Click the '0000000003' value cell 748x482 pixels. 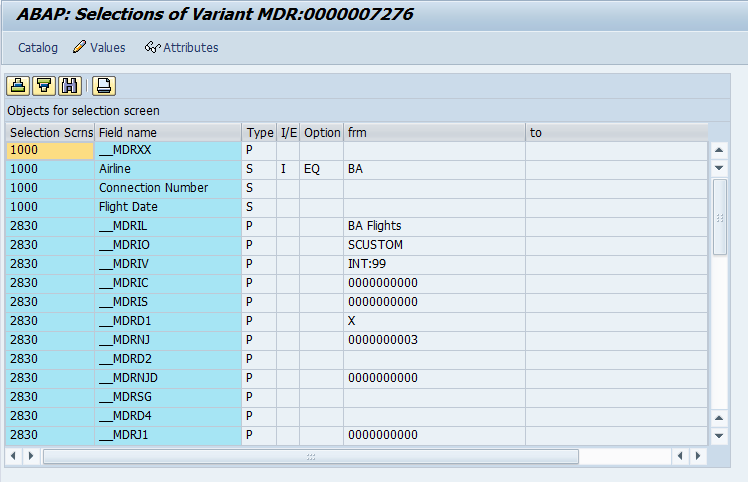(435, 341)
